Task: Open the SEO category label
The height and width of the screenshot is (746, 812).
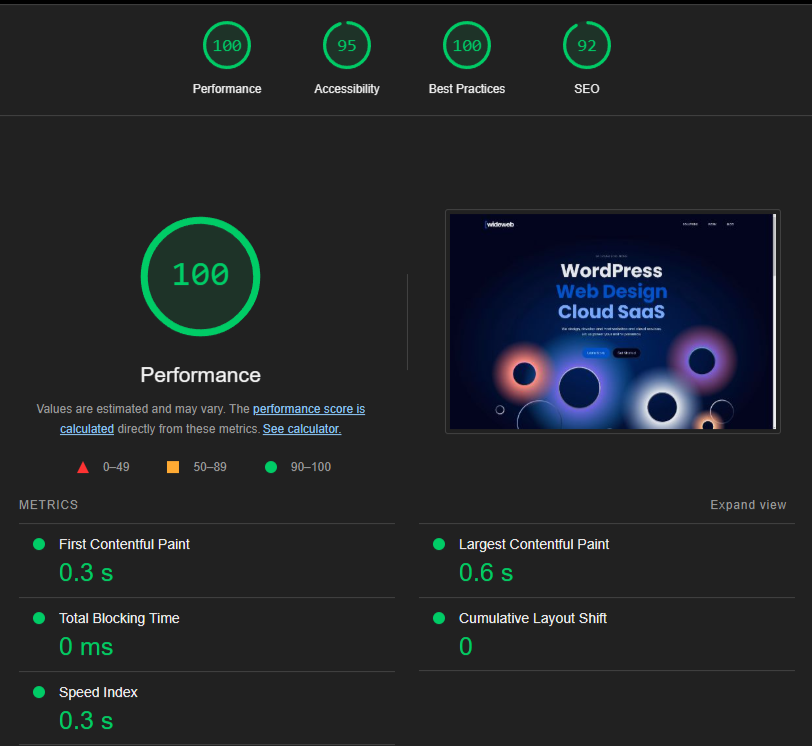Action: pos(587,89)
